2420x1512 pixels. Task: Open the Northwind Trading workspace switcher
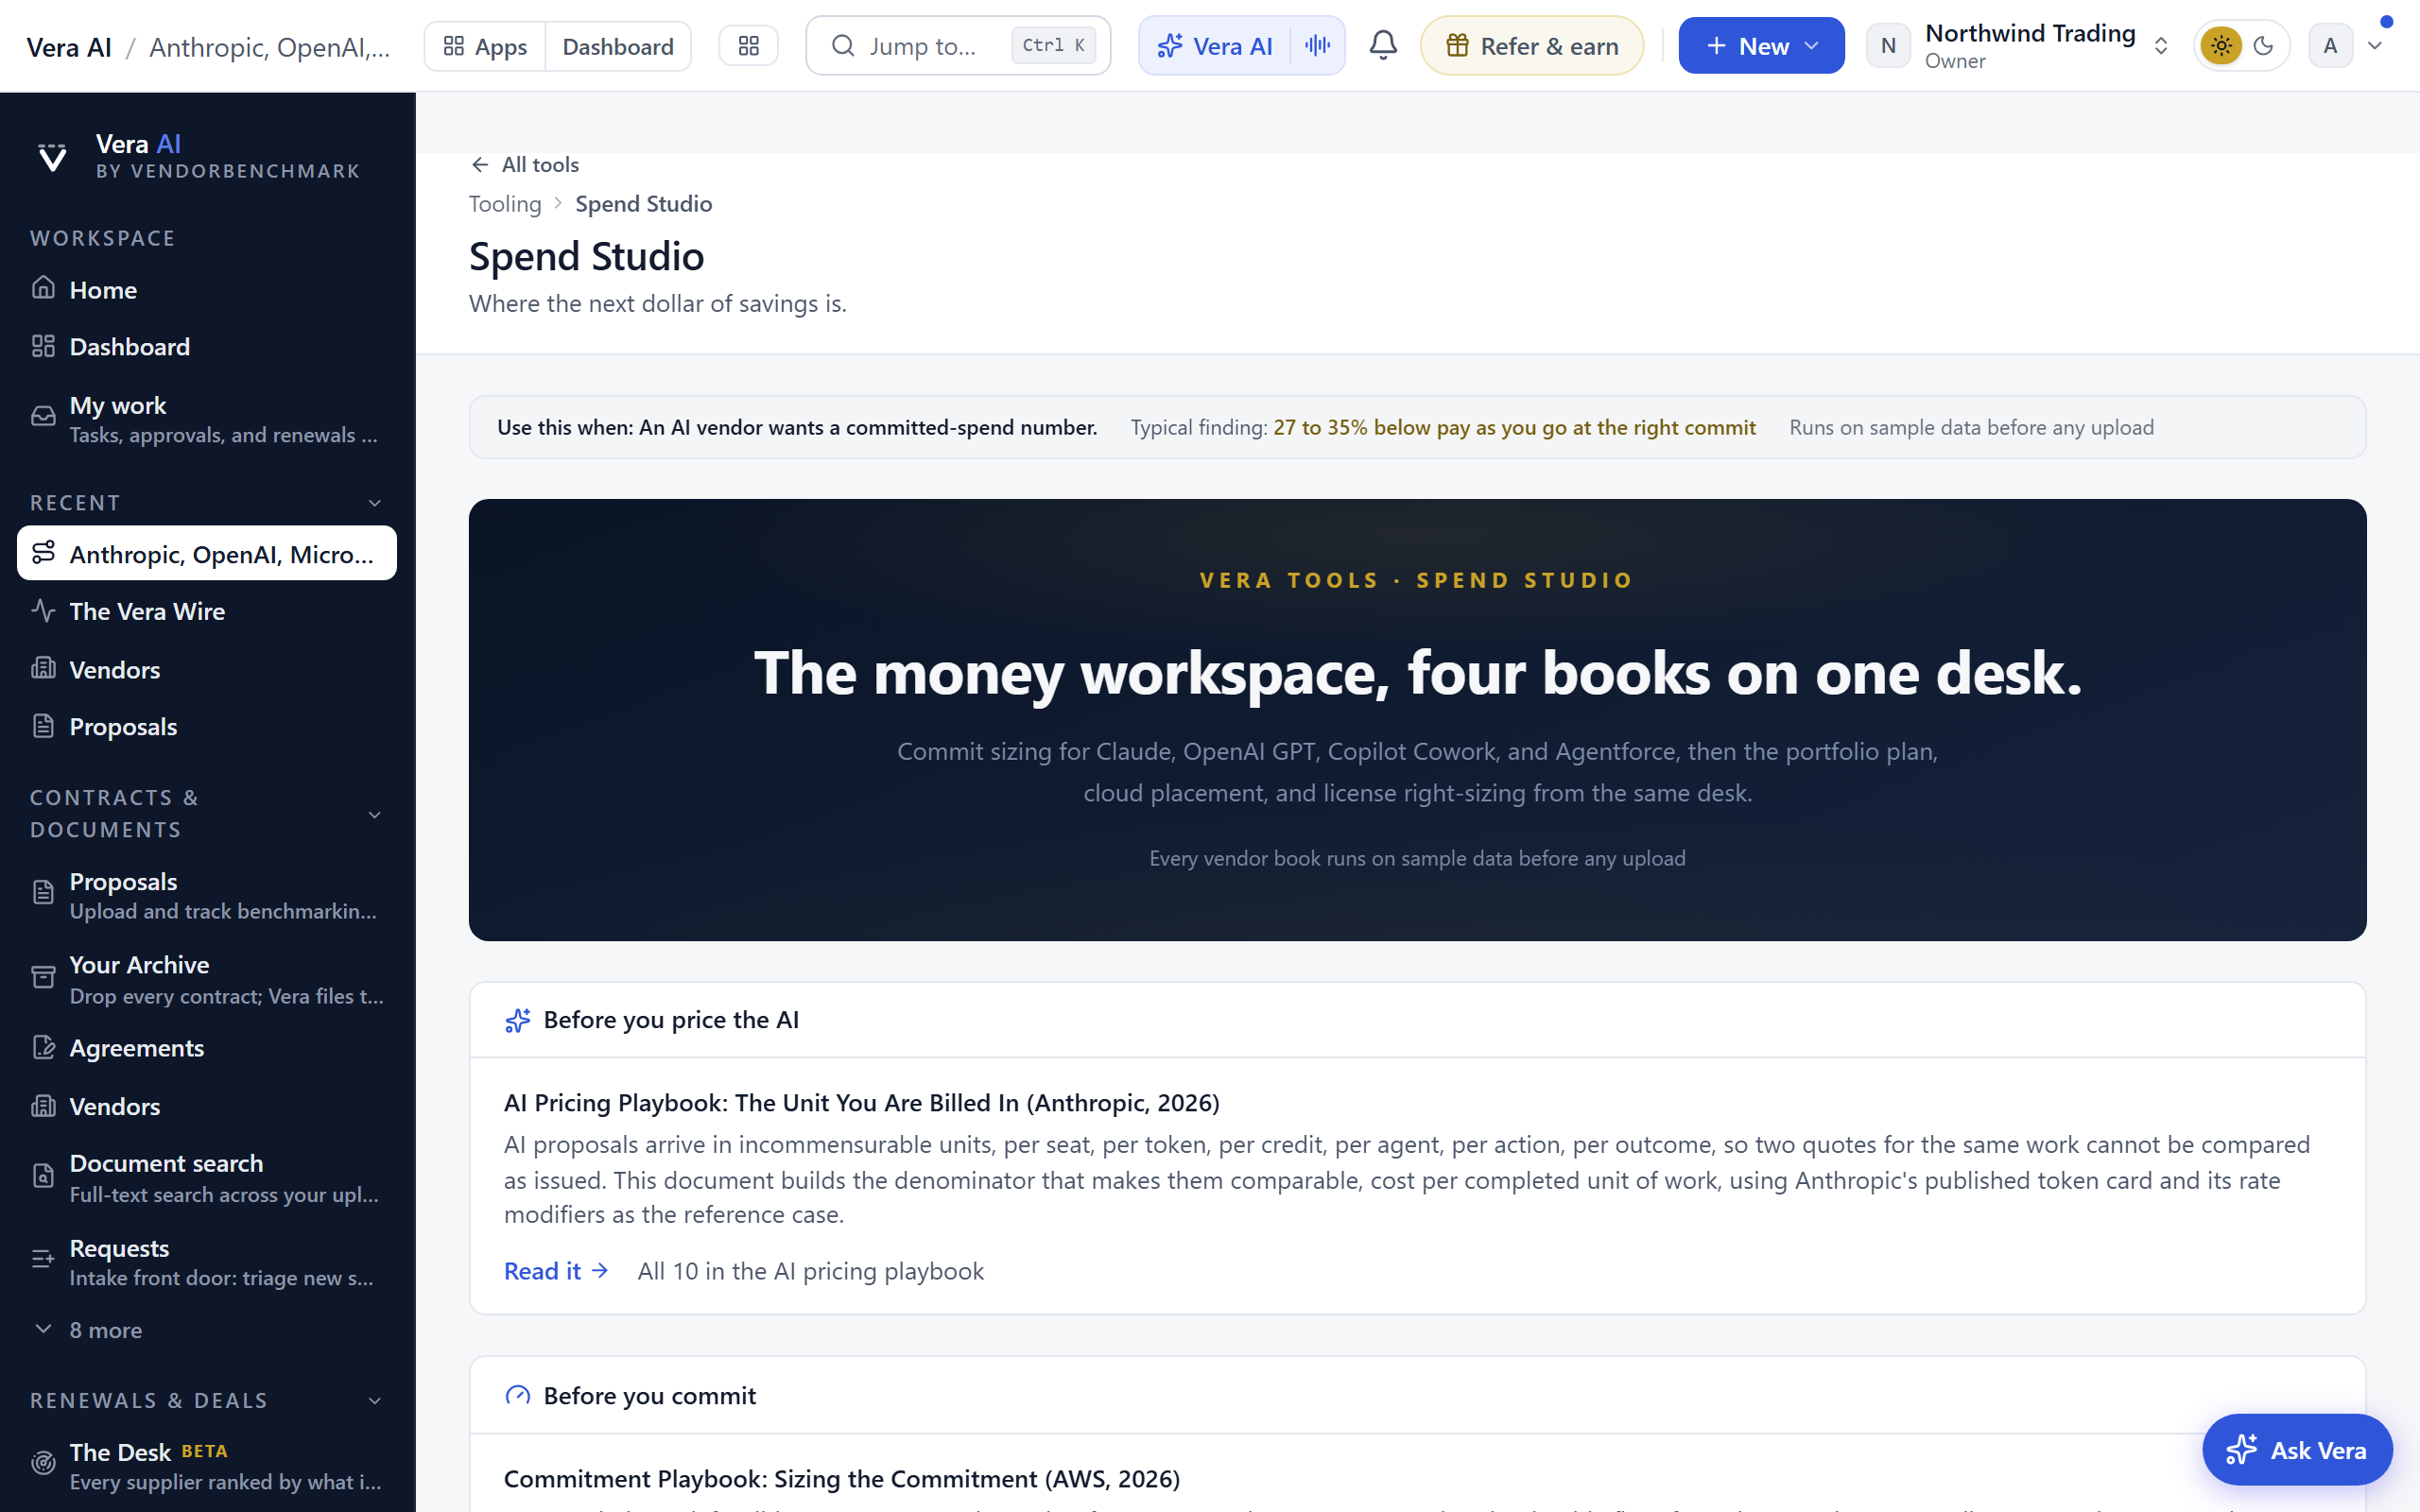point(2020,46)
